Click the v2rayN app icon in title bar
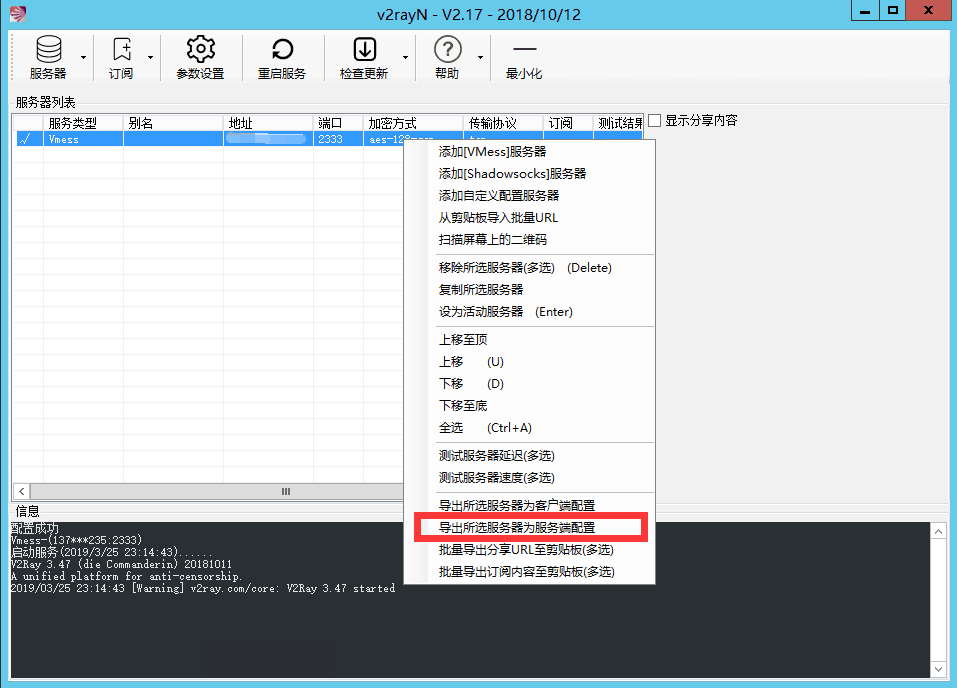 point(14,11)
